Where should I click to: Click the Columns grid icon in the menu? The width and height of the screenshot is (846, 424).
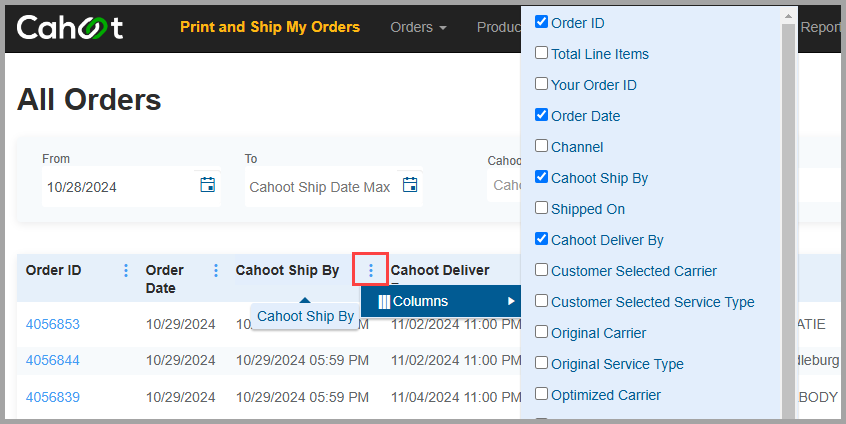point(384,302)
